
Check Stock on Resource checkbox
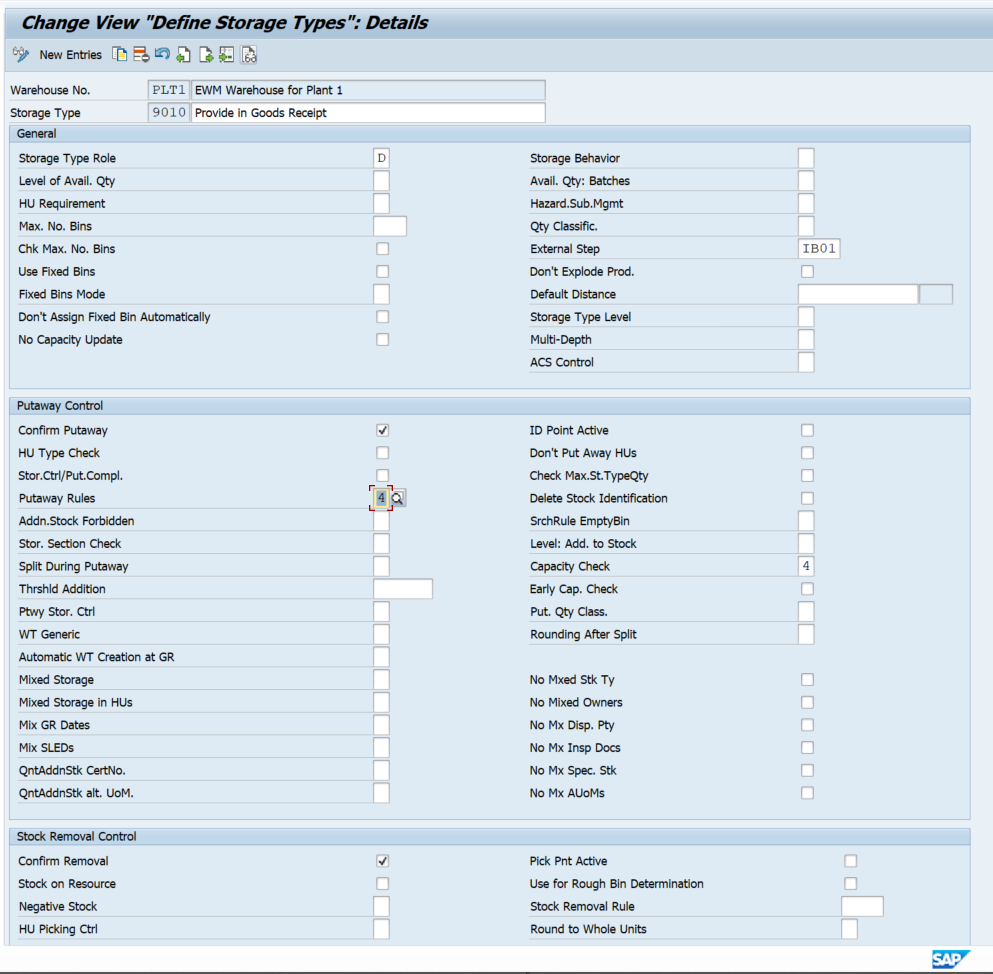click(x=383, y=883)
